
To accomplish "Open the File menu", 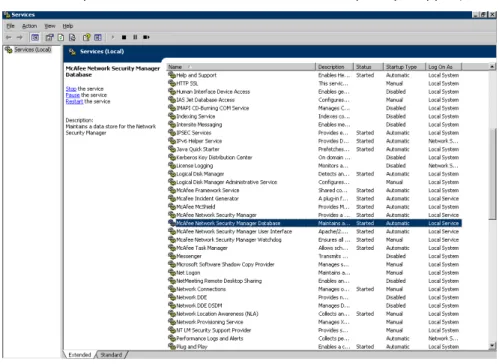I will tap(11, 26).
